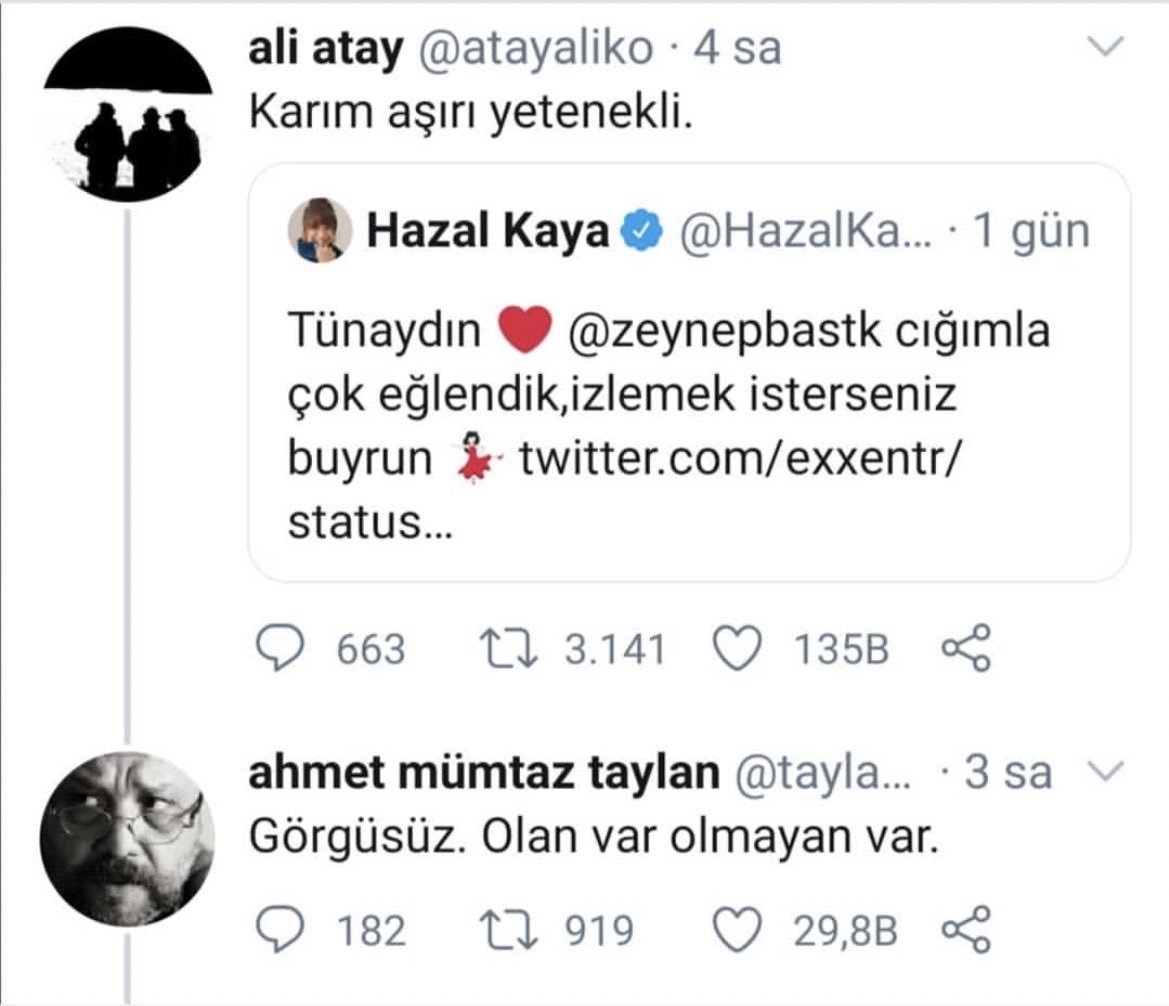This screenshot has height=1006, width=1169.
Task: Click Hazal Kaya's avatar in quoted tweet
Action: (x=320, y=231)
